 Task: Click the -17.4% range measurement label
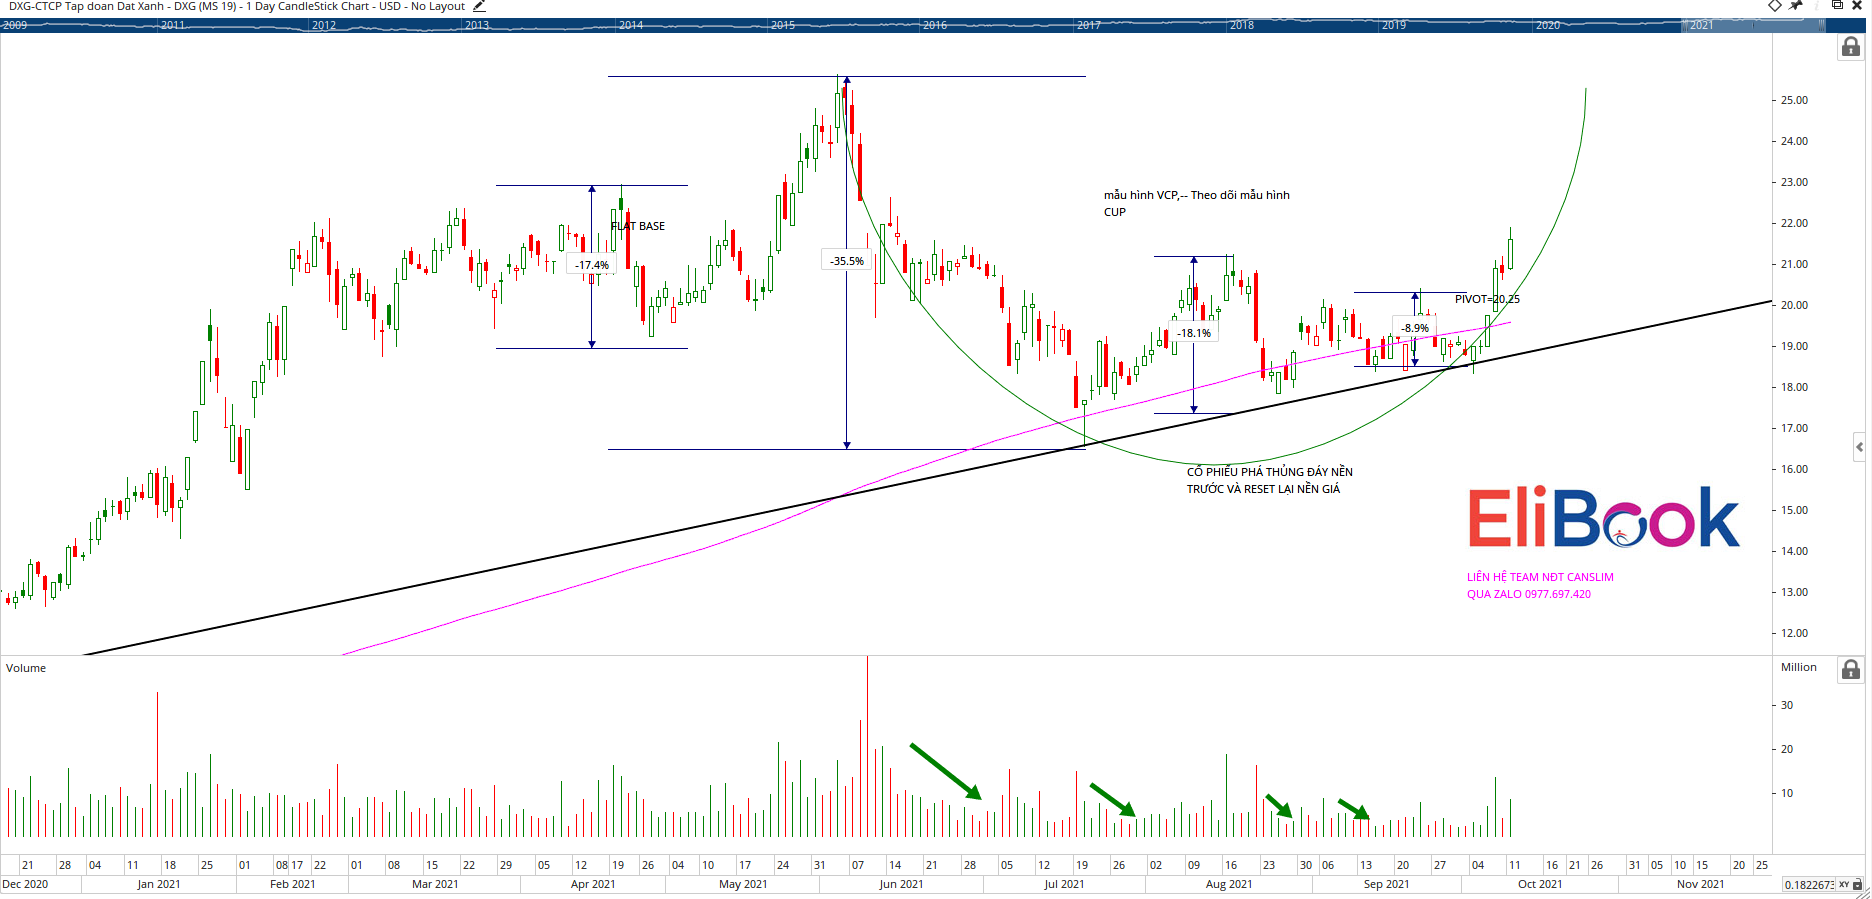click(592, 265)
